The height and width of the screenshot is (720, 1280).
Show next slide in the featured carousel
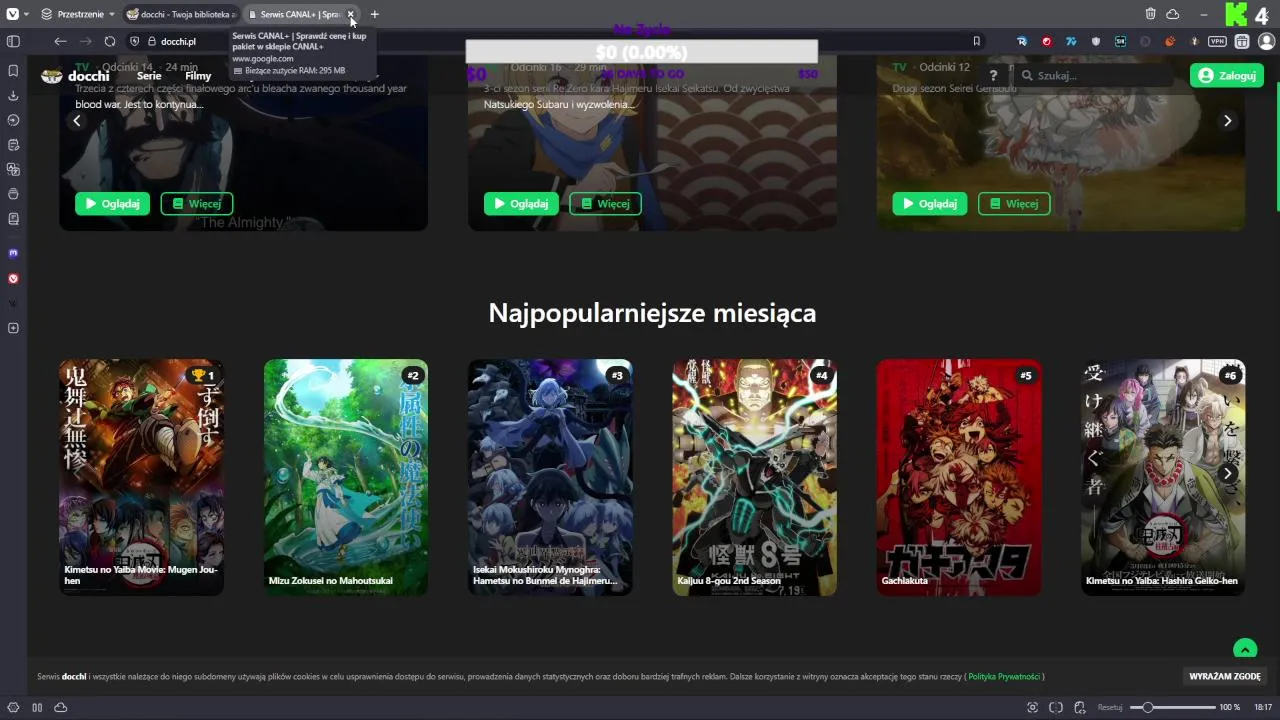(1228, 120)
